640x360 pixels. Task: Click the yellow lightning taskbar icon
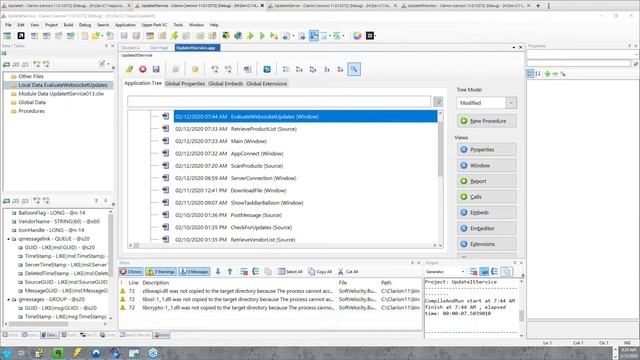point(77,353)
